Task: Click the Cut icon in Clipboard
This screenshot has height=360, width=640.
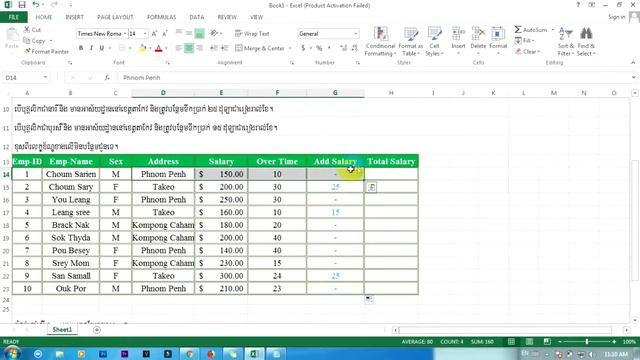Action: pos(27,30)
